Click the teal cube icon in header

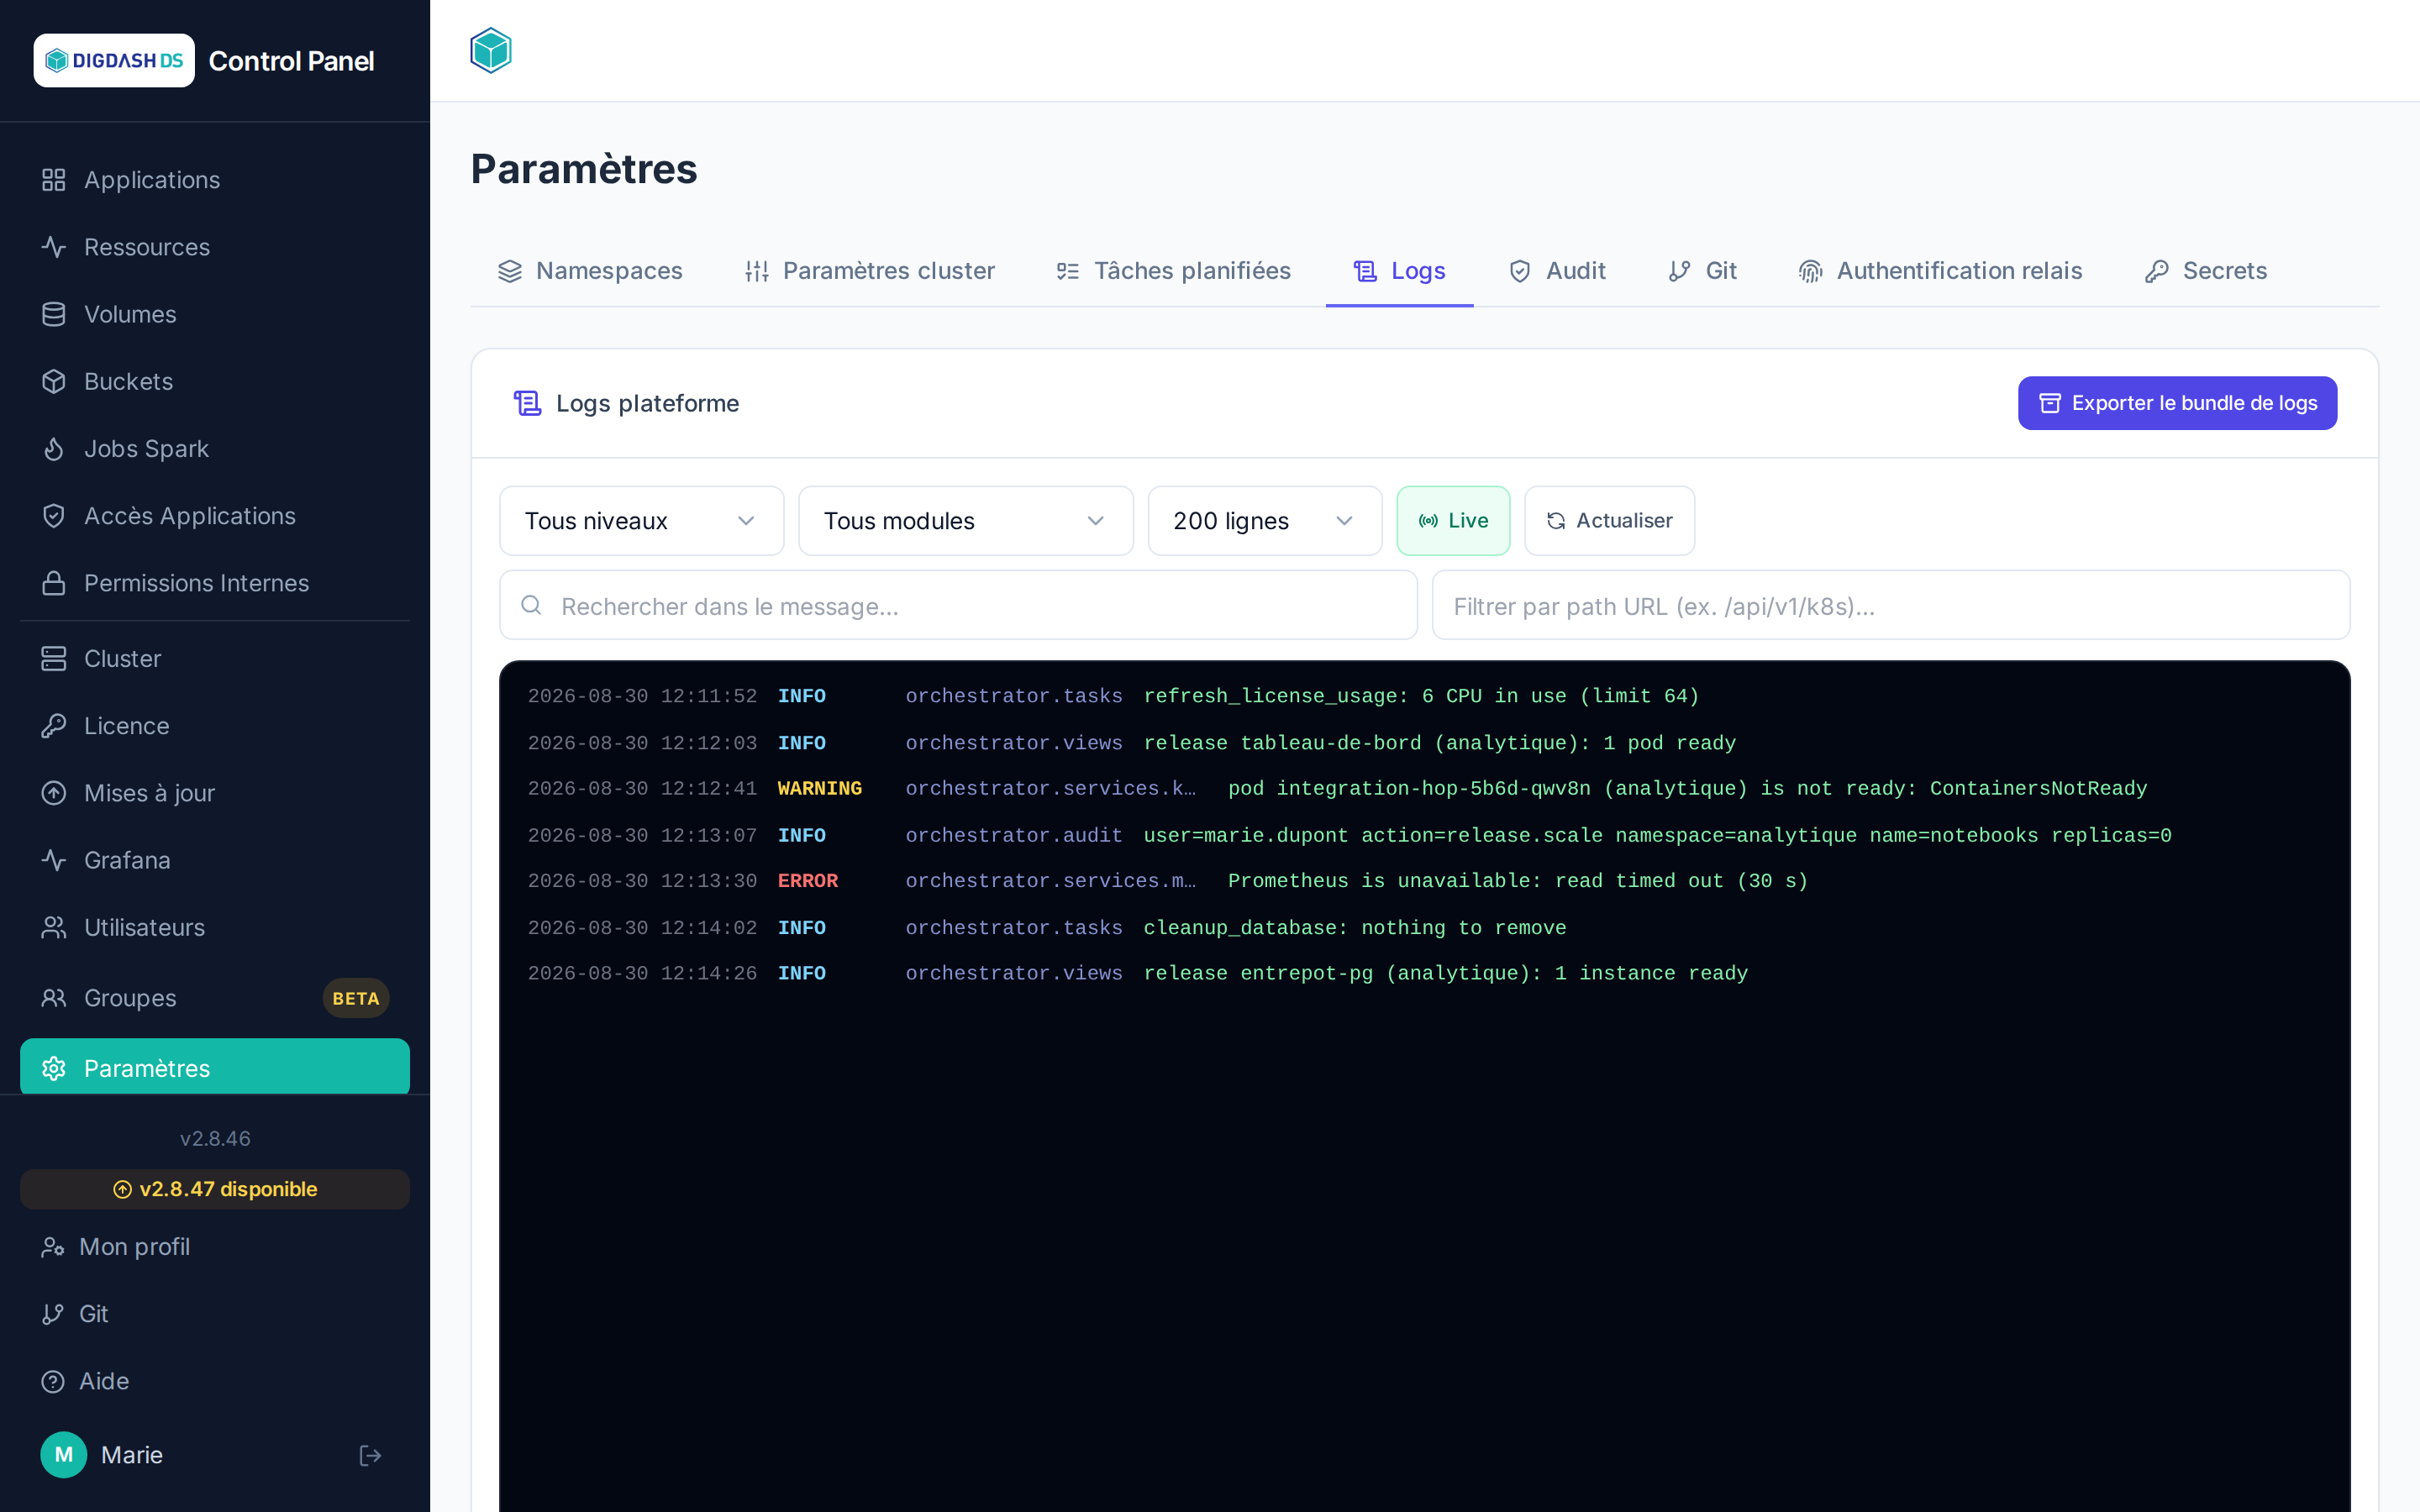[491, 50]
